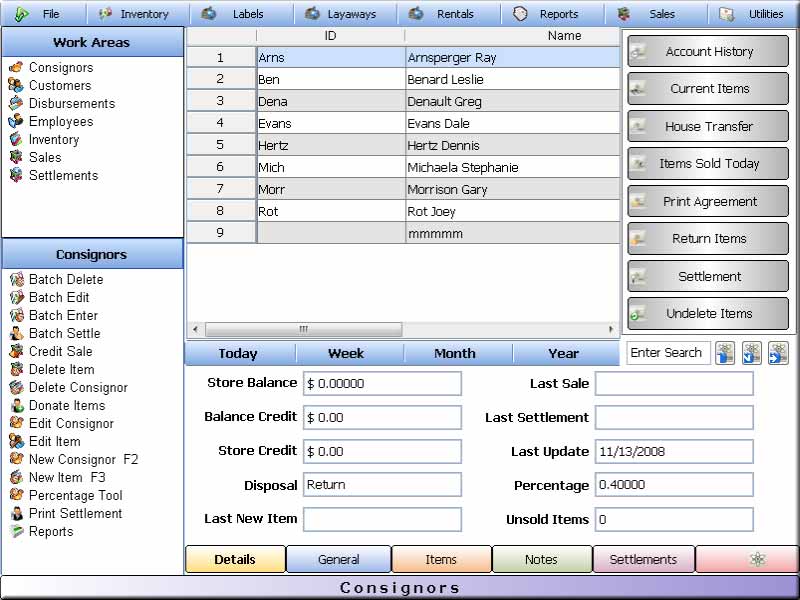This screenshot has width=800, height=600.
Task: Click the horizontal scrollbar thumb under the grid
Action: click(304, 329)
